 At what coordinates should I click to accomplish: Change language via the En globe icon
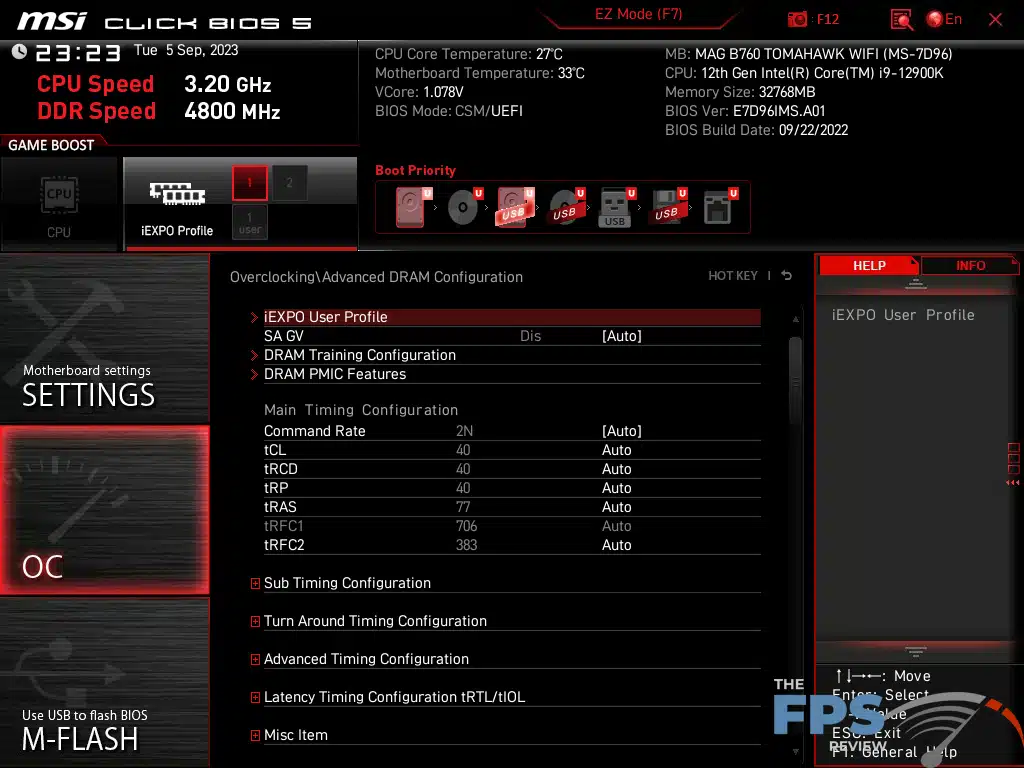(x=944, y=19)
